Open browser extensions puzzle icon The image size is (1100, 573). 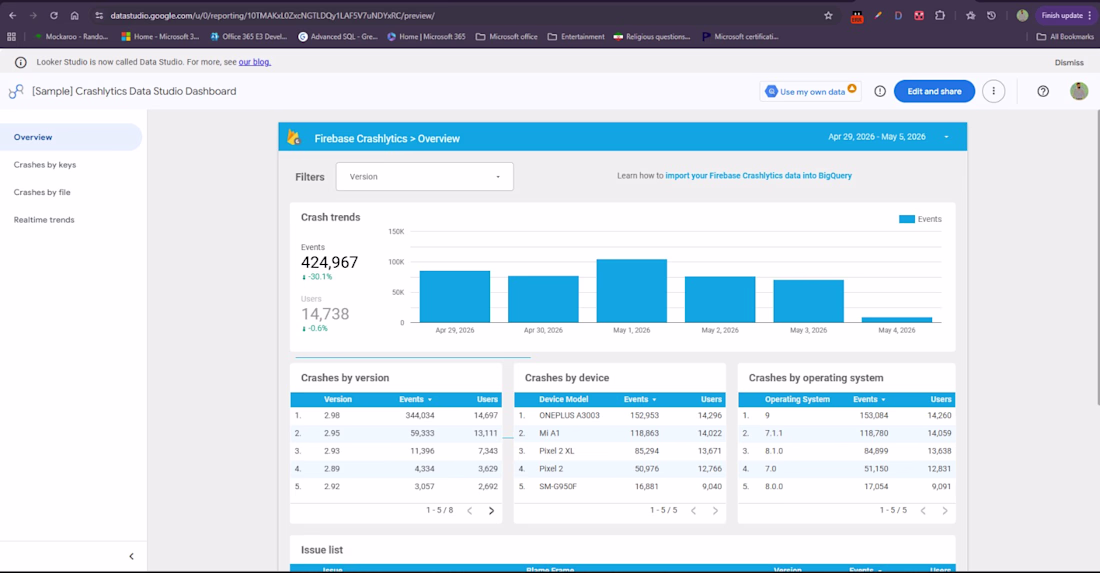[939, 15]
